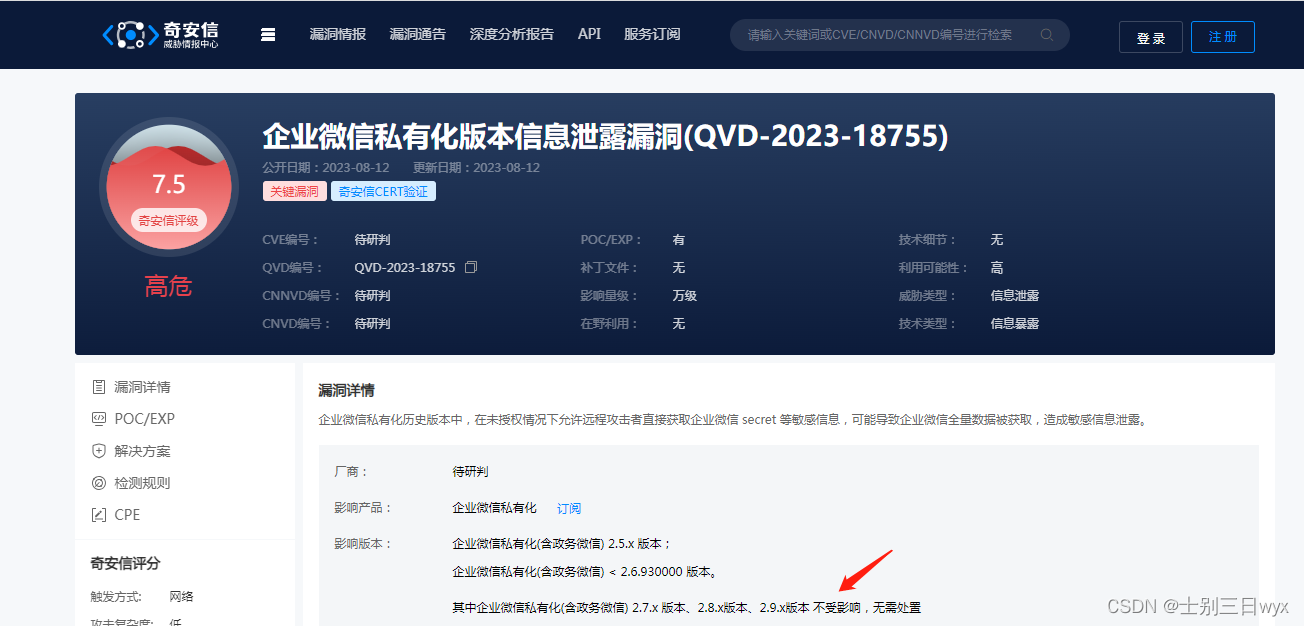Click the POC/EXP sidebar code icon
Screen dimensions: 1304x626
(99, 419)
